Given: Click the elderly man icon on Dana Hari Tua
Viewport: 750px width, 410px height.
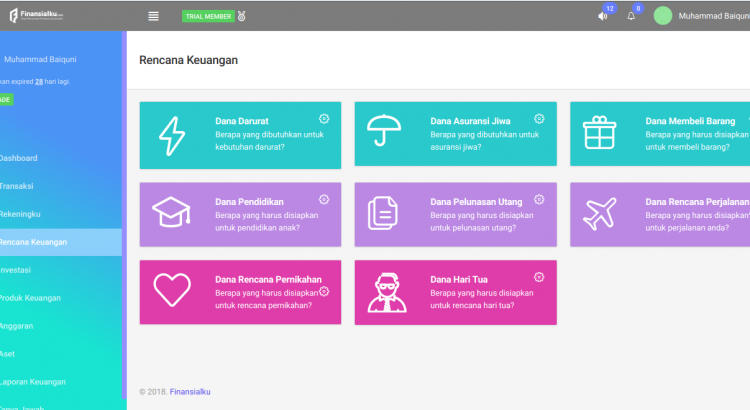Looking at the screenshot, I should (387, 293).
